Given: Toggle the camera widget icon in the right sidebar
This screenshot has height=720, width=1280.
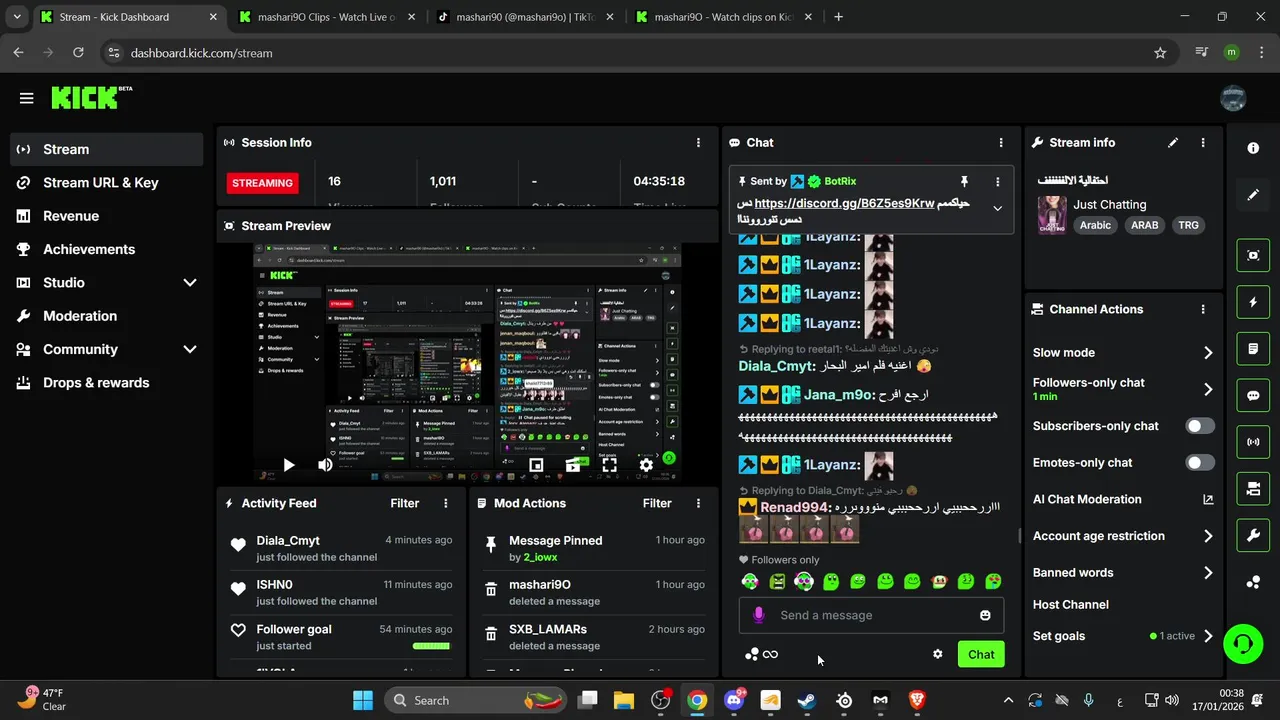Looking at the screenshot, I should point(1253,489).
